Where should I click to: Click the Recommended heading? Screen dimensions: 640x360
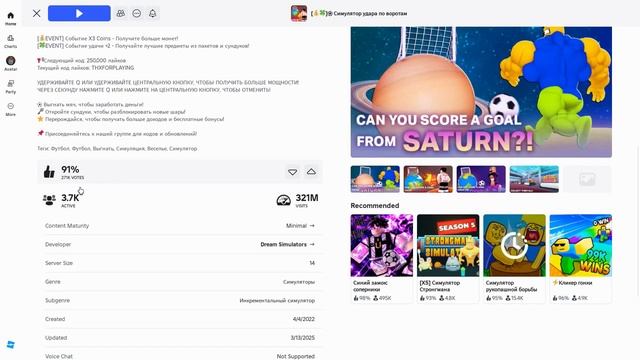(375, 205)
